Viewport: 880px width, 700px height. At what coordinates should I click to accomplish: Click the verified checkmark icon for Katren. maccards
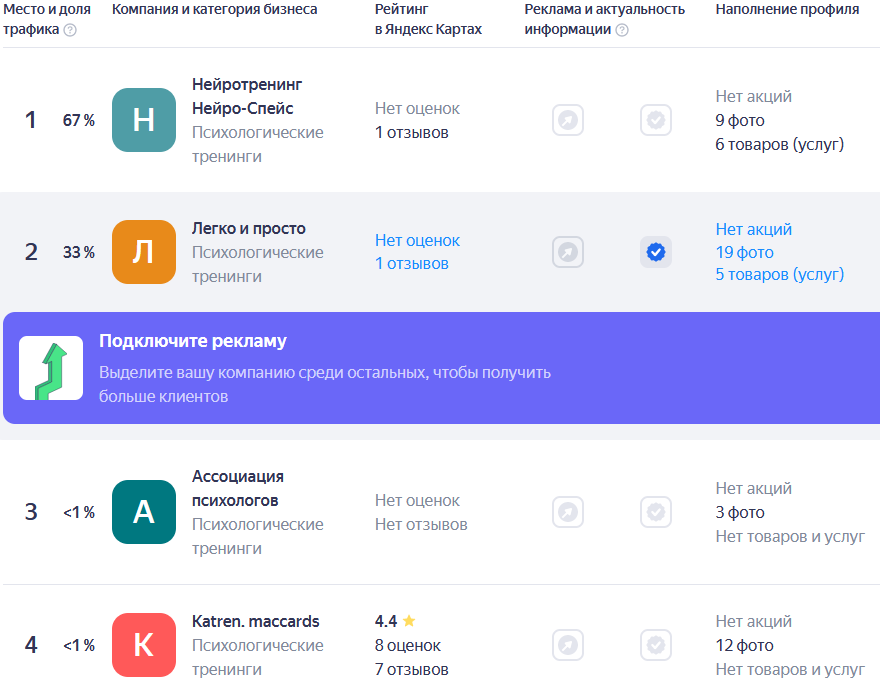[656, 645]
